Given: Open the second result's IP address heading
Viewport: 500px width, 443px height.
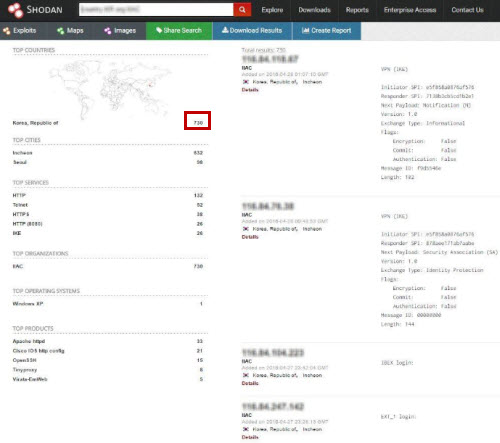Looking at the screenshot, I should pos(268,206).
